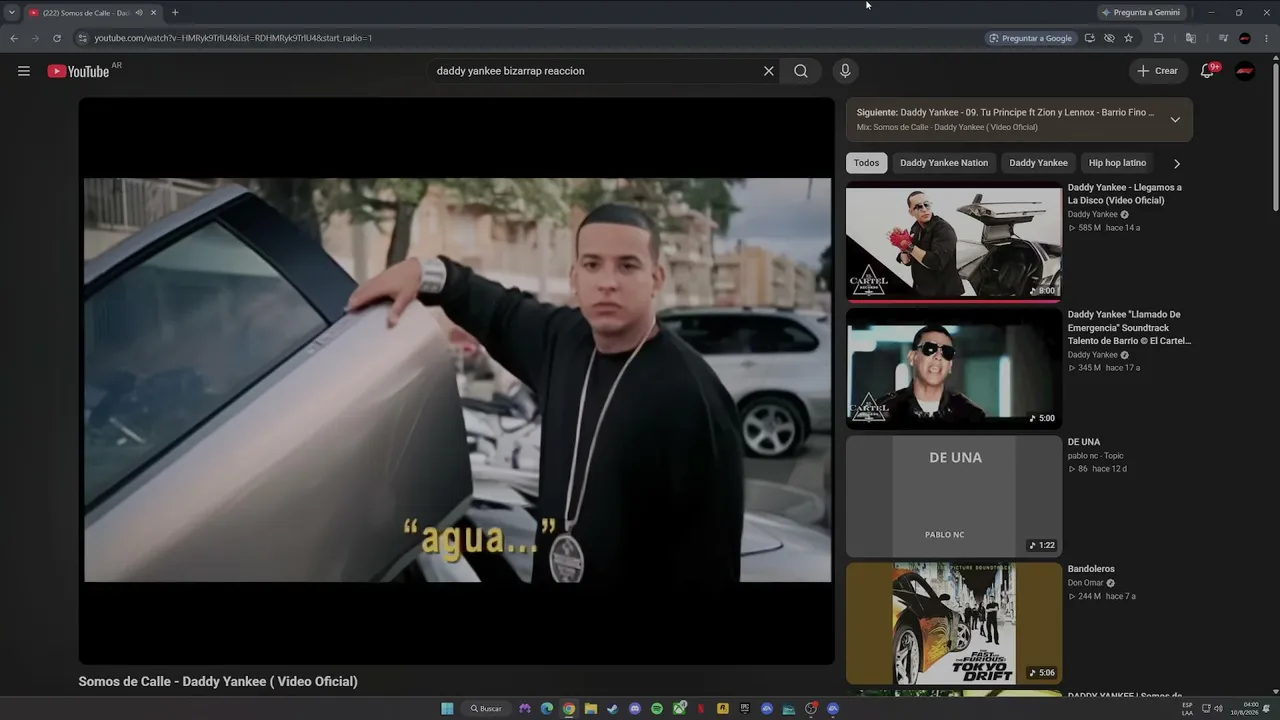Screen dimensions: 1280x720
Task: Open File Explorer from taskbar
Action: click(x=591, y=709)
